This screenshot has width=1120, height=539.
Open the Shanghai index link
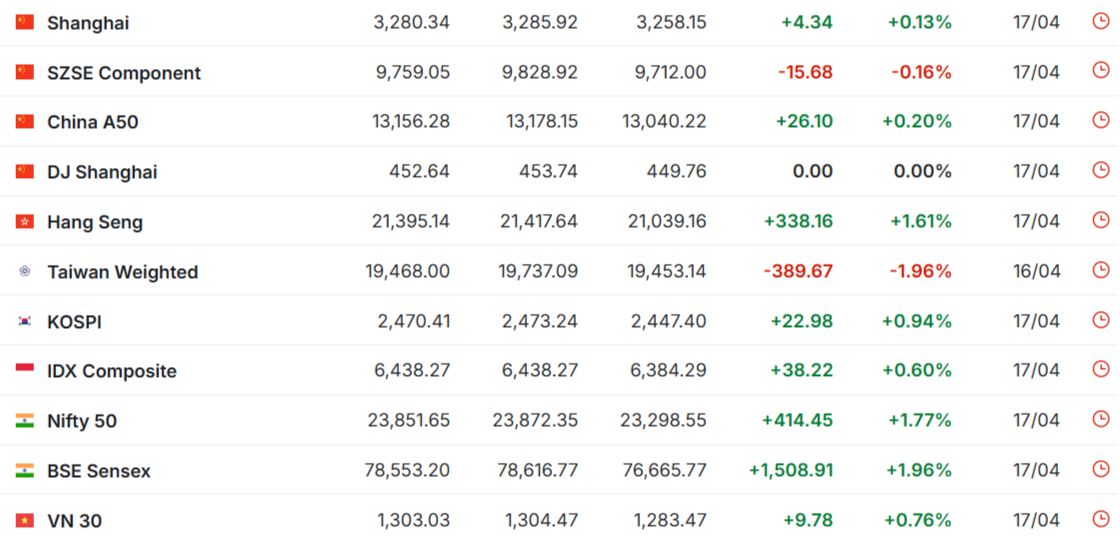tap(88, 23)
